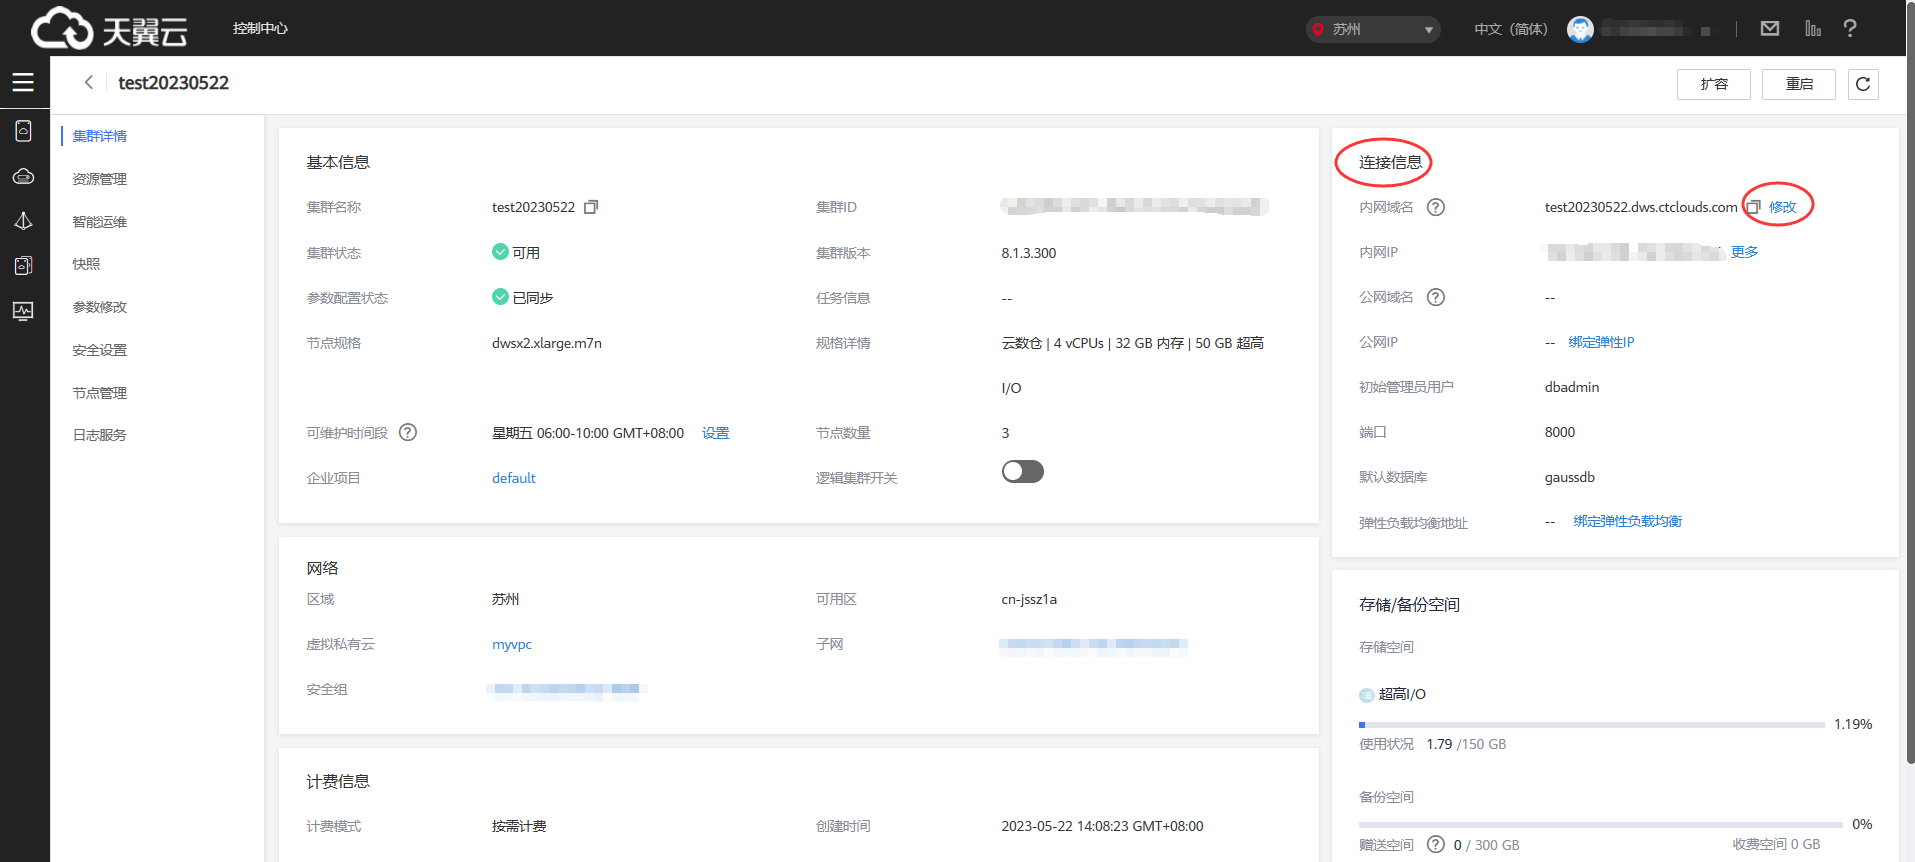Open the mail messages icon

(x=1769, y=29)
